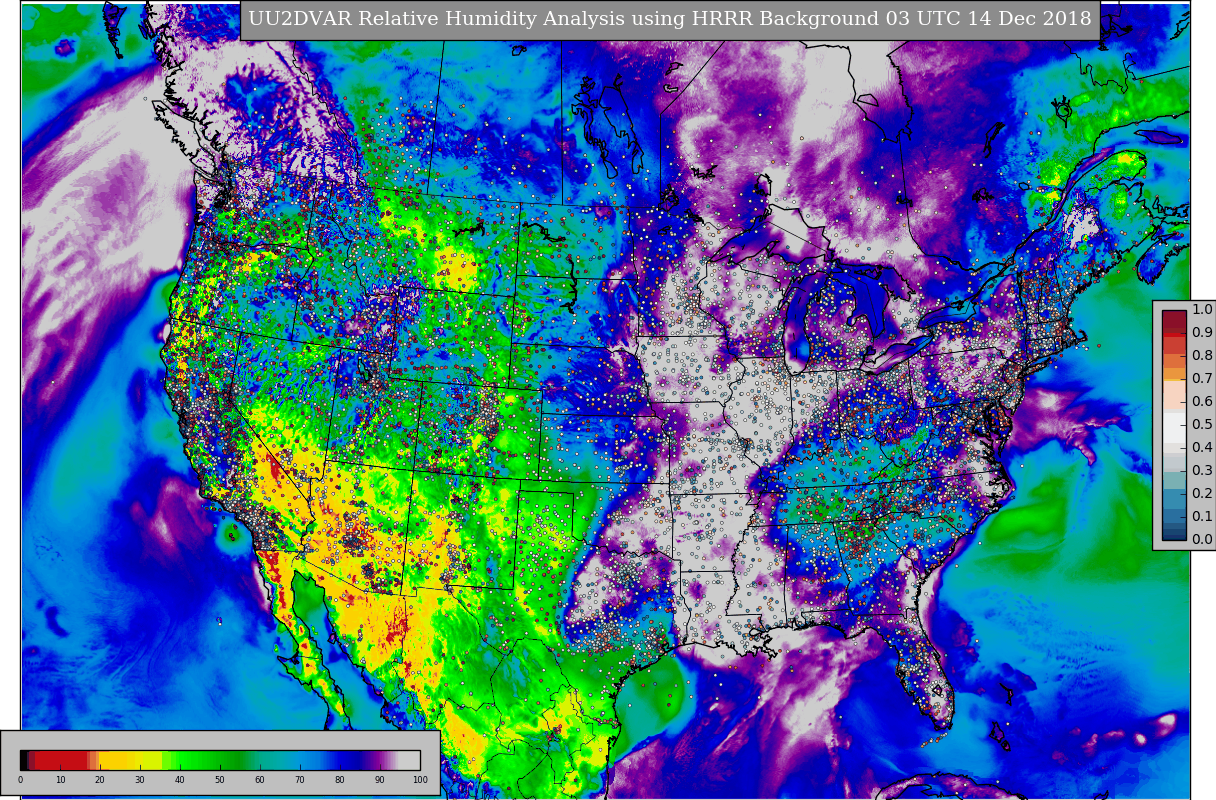The width and height of the screenshot is (1216, 800).
Task: Click the '0.5' label on right colorbar
Action: [1202, 424]
